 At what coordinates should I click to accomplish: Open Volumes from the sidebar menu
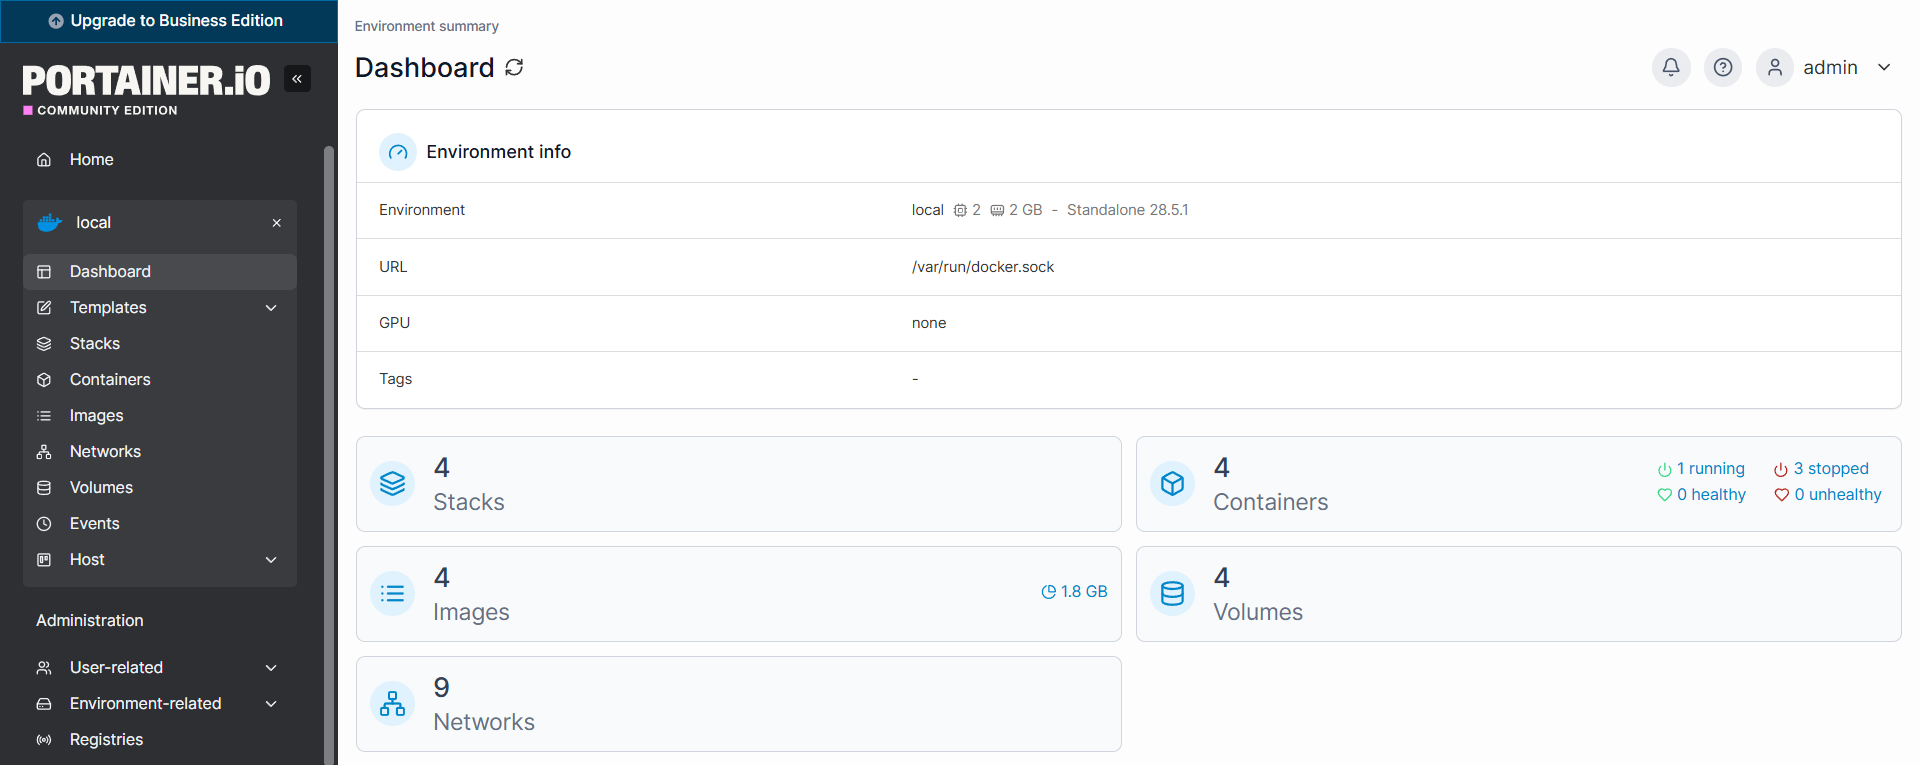click(160, 488)
